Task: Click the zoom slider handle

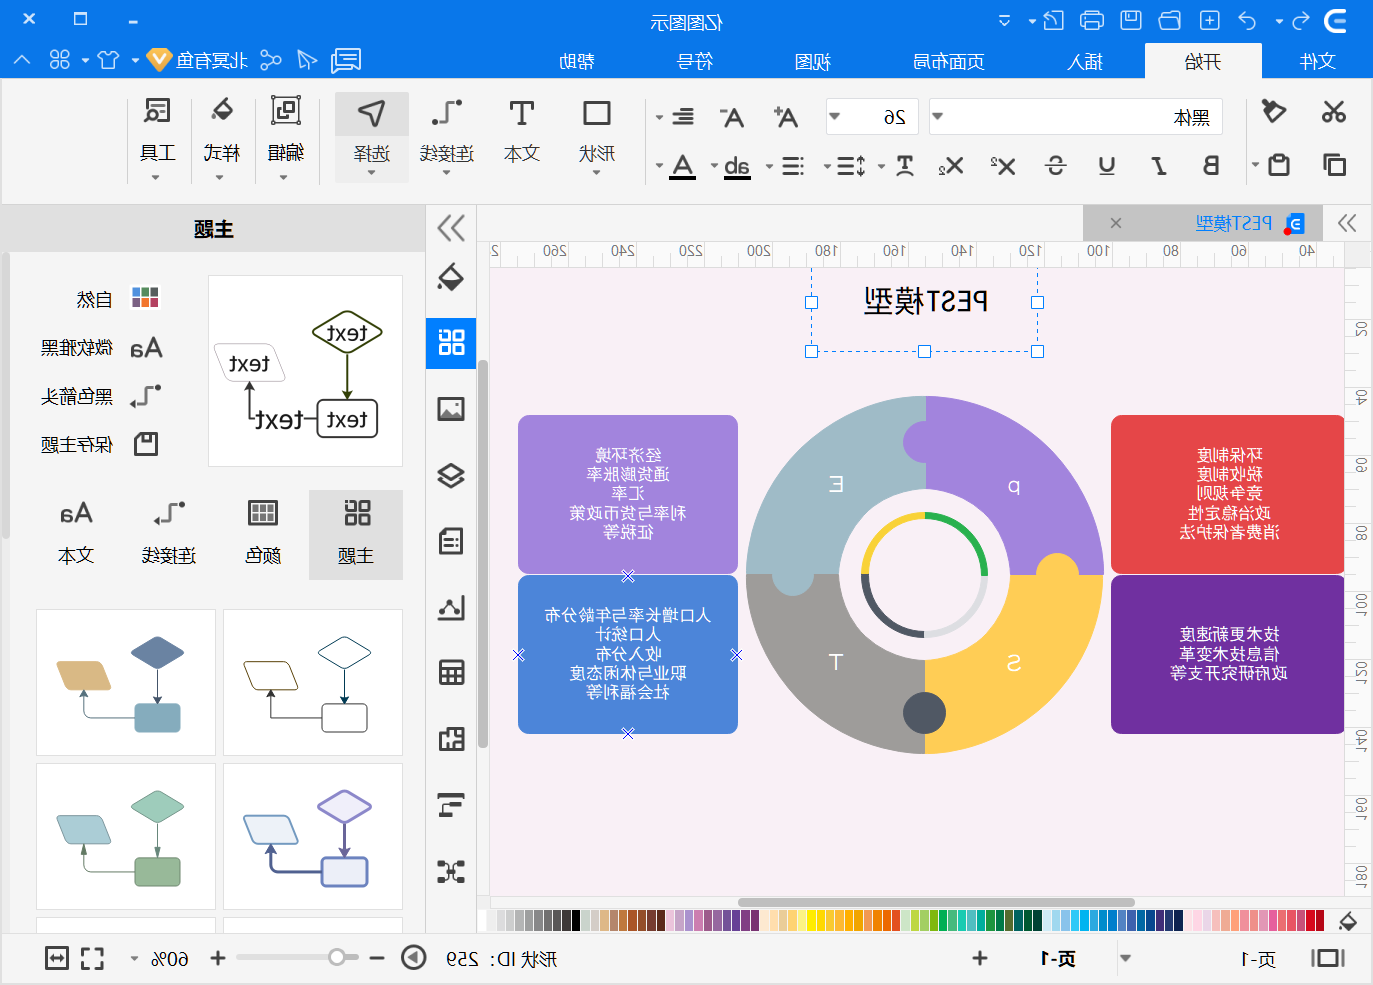Action: (x=337, y=958)
